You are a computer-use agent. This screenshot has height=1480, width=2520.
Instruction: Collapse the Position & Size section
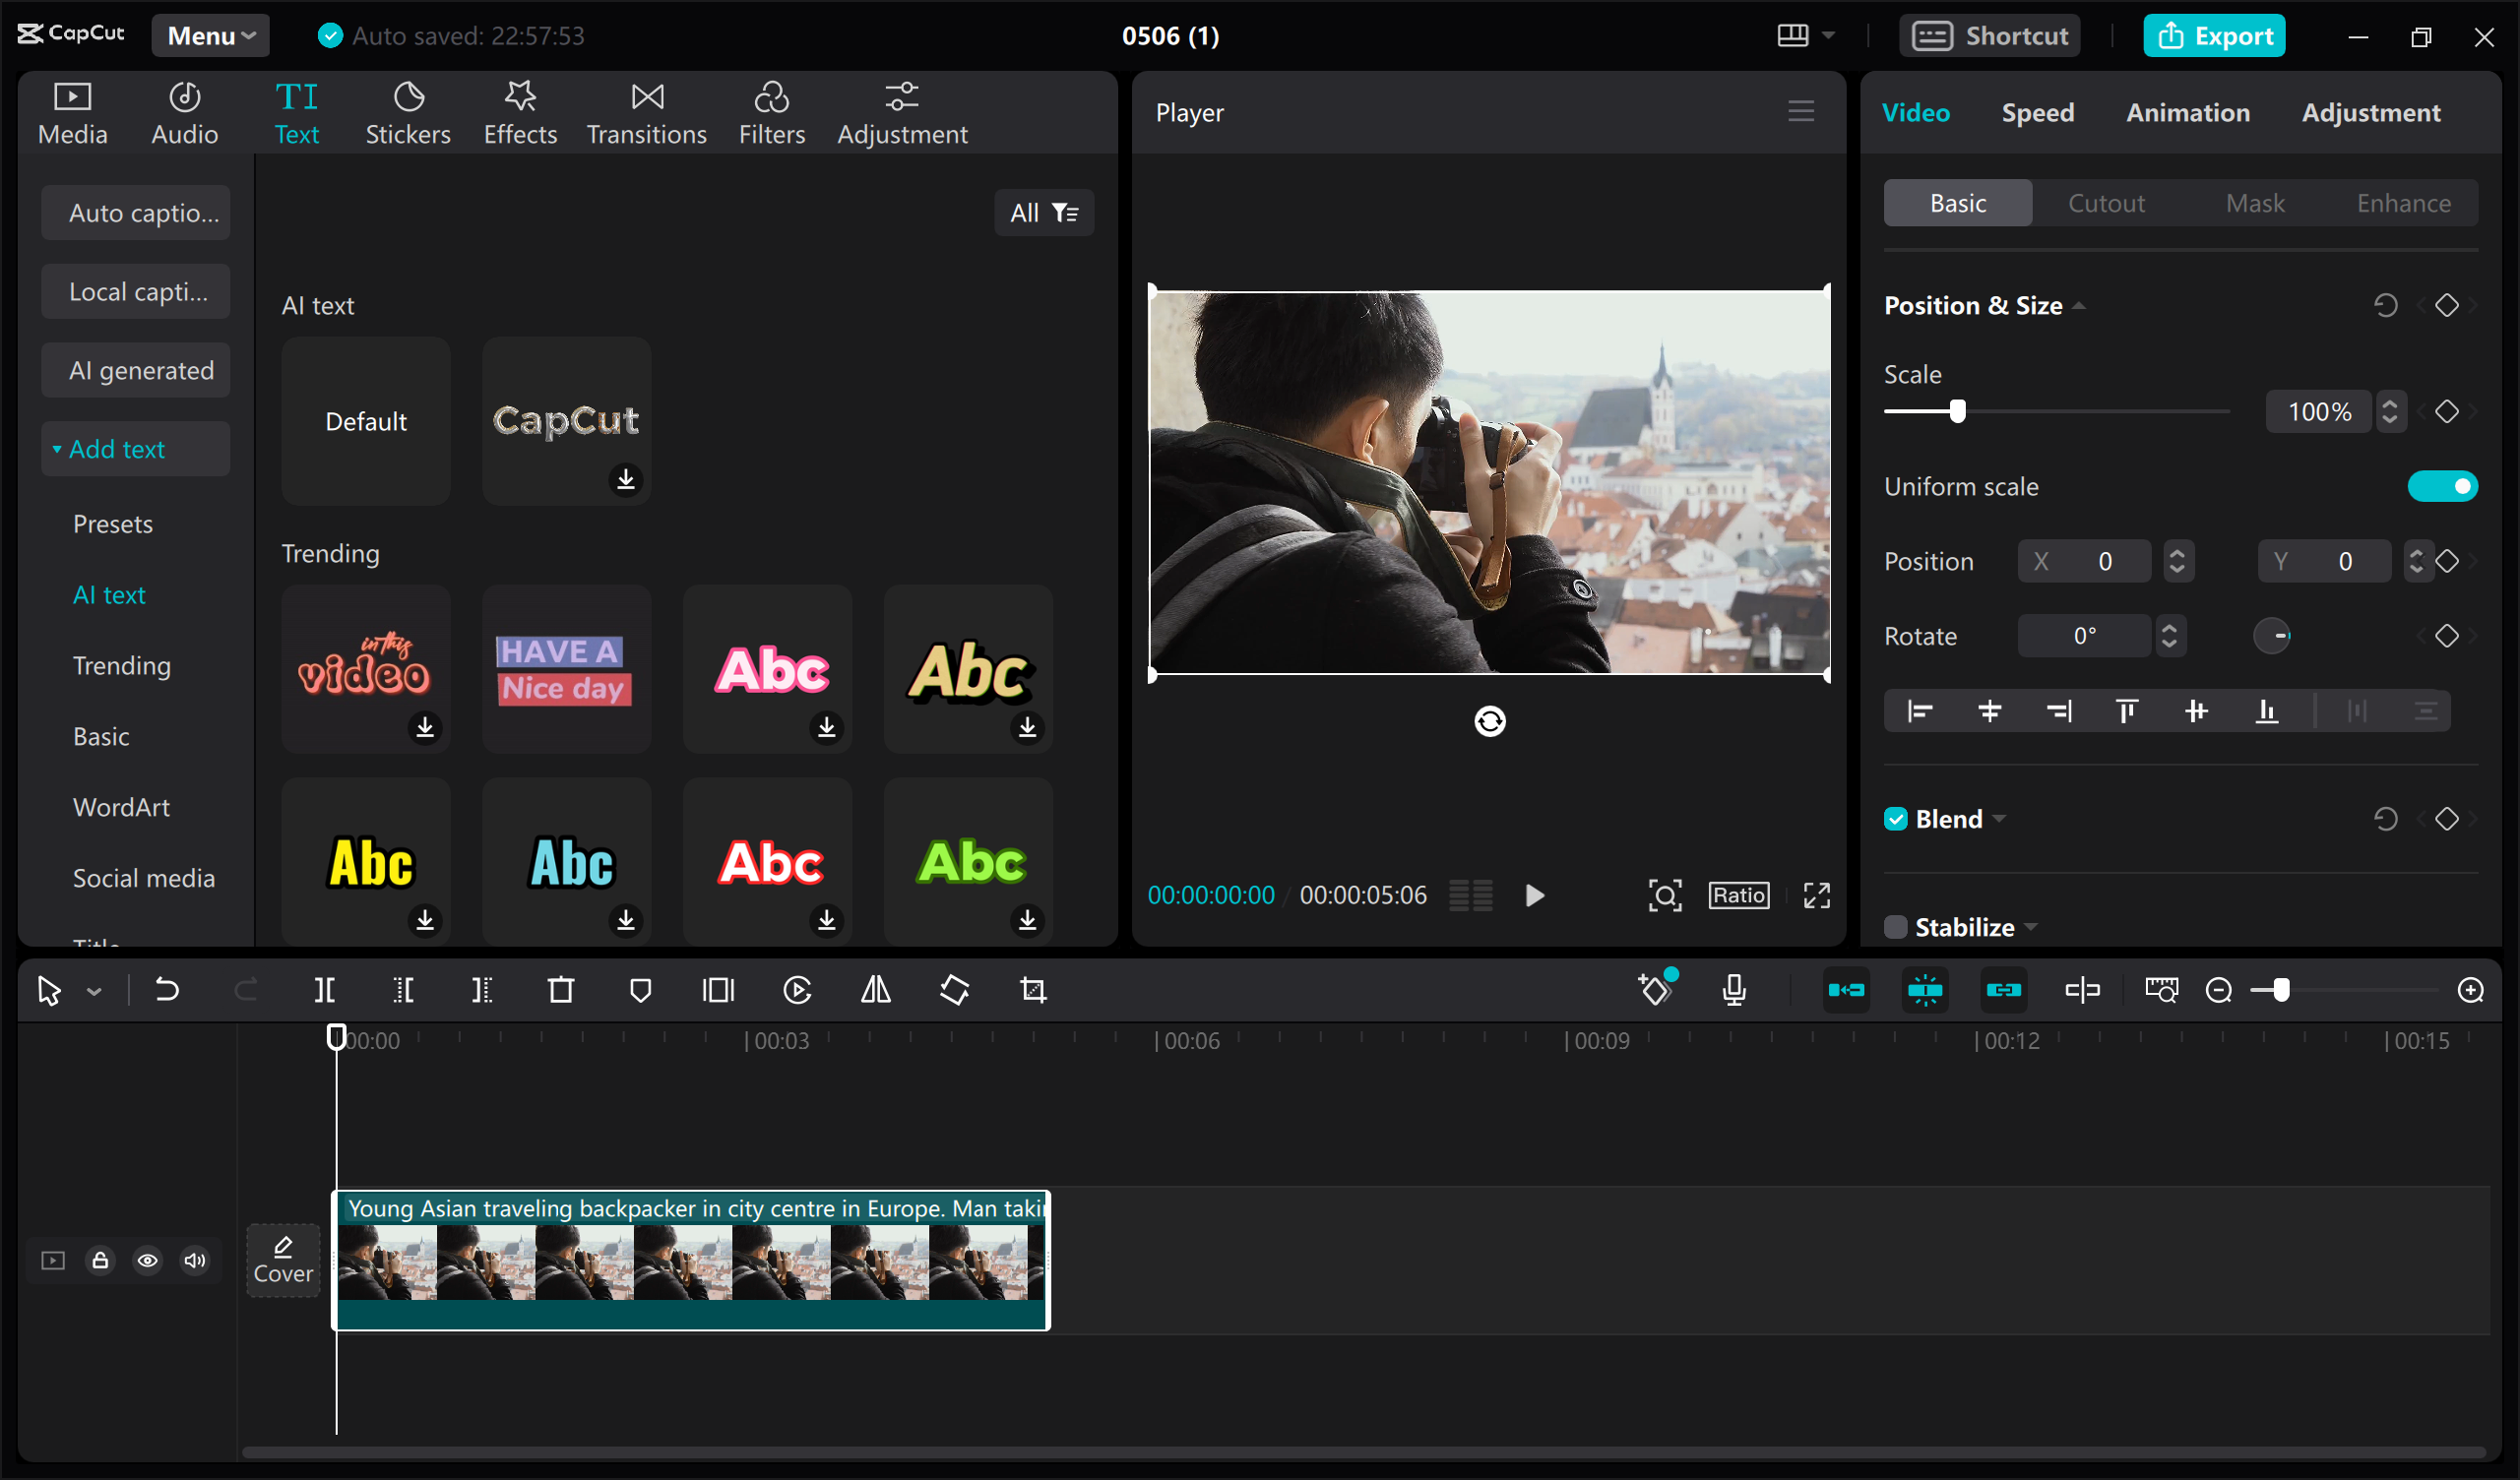pos(2080,305)
